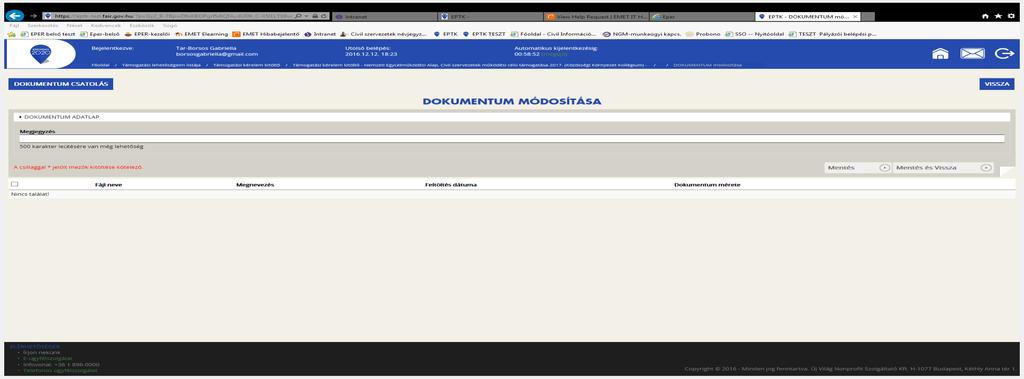Click the DOKUMENTUM CSATOLÁS button

(x=61, y=84)
